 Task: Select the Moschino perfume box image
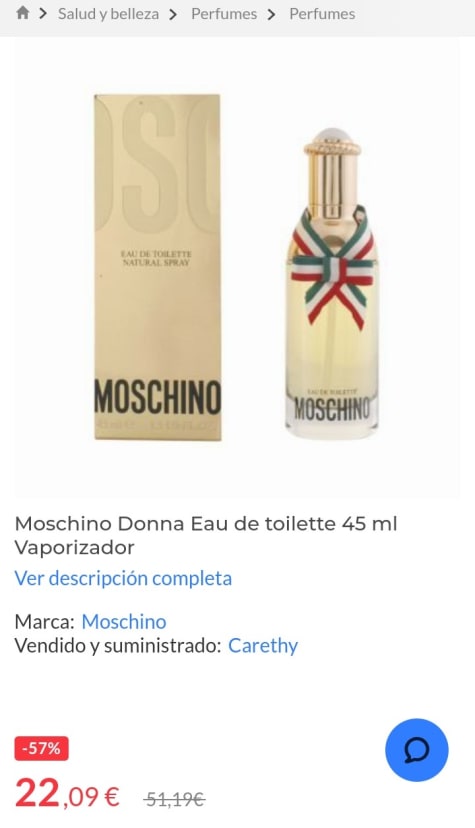157,267
